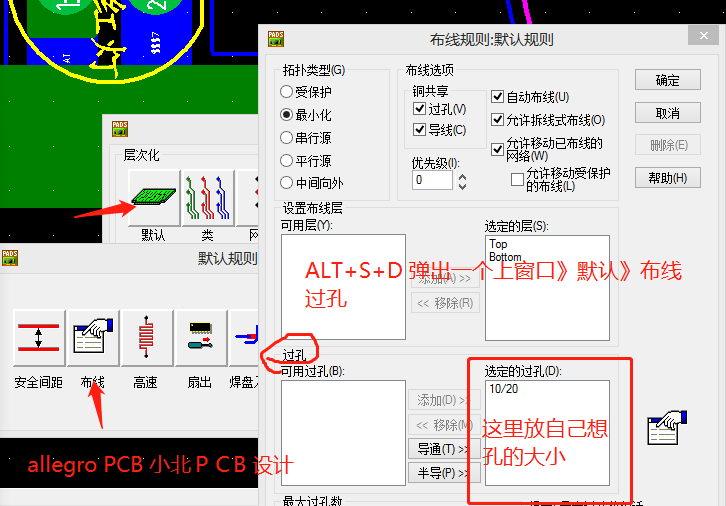
Task: Click Add (添加(D)) via button
Action: (x=444, y=400)
